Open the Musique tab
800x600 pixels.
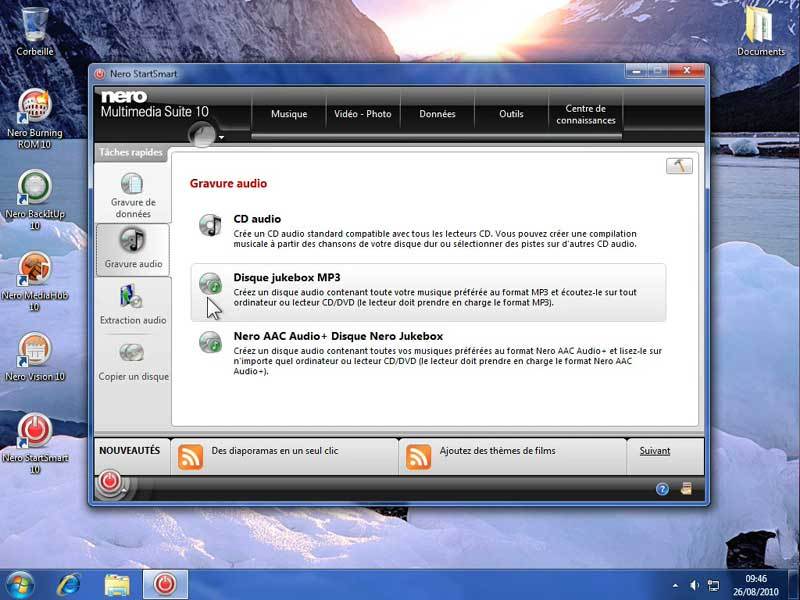(x=289, y=114)
